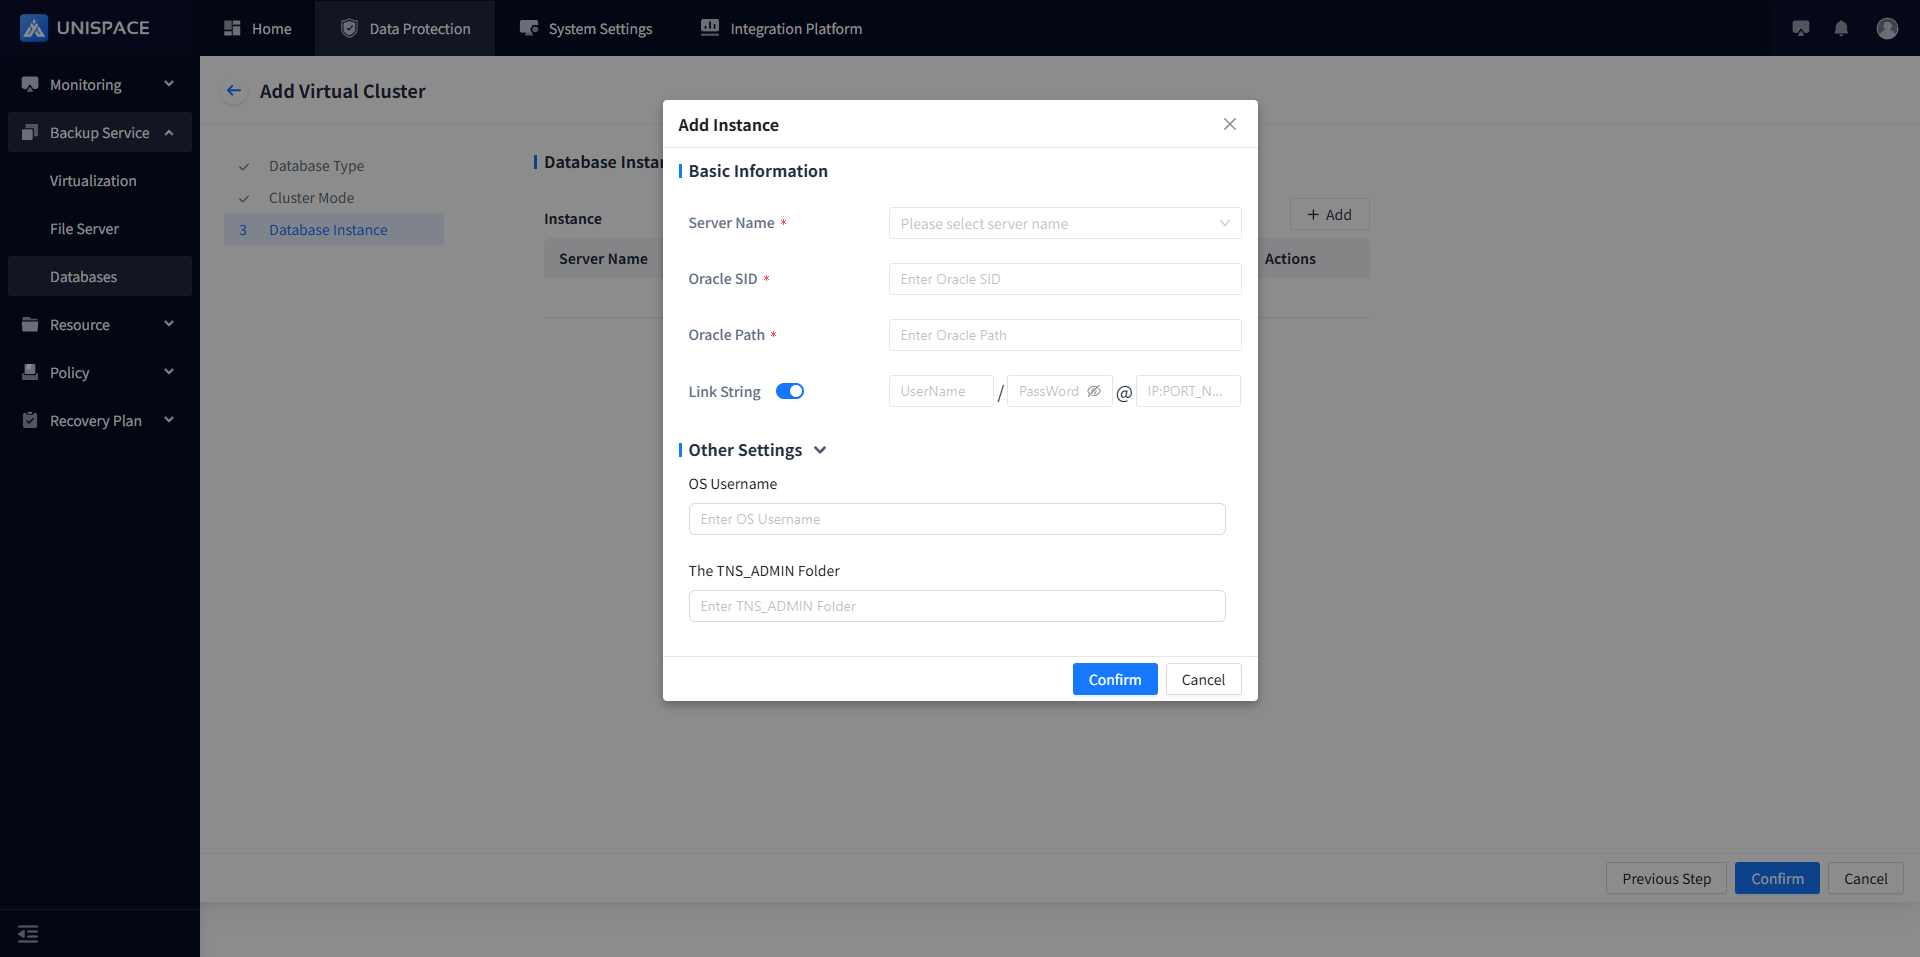Click Cancel in the Add Instance dialog
The height and width of the screenshot is (957, 1920).
tap(1203, 679)
